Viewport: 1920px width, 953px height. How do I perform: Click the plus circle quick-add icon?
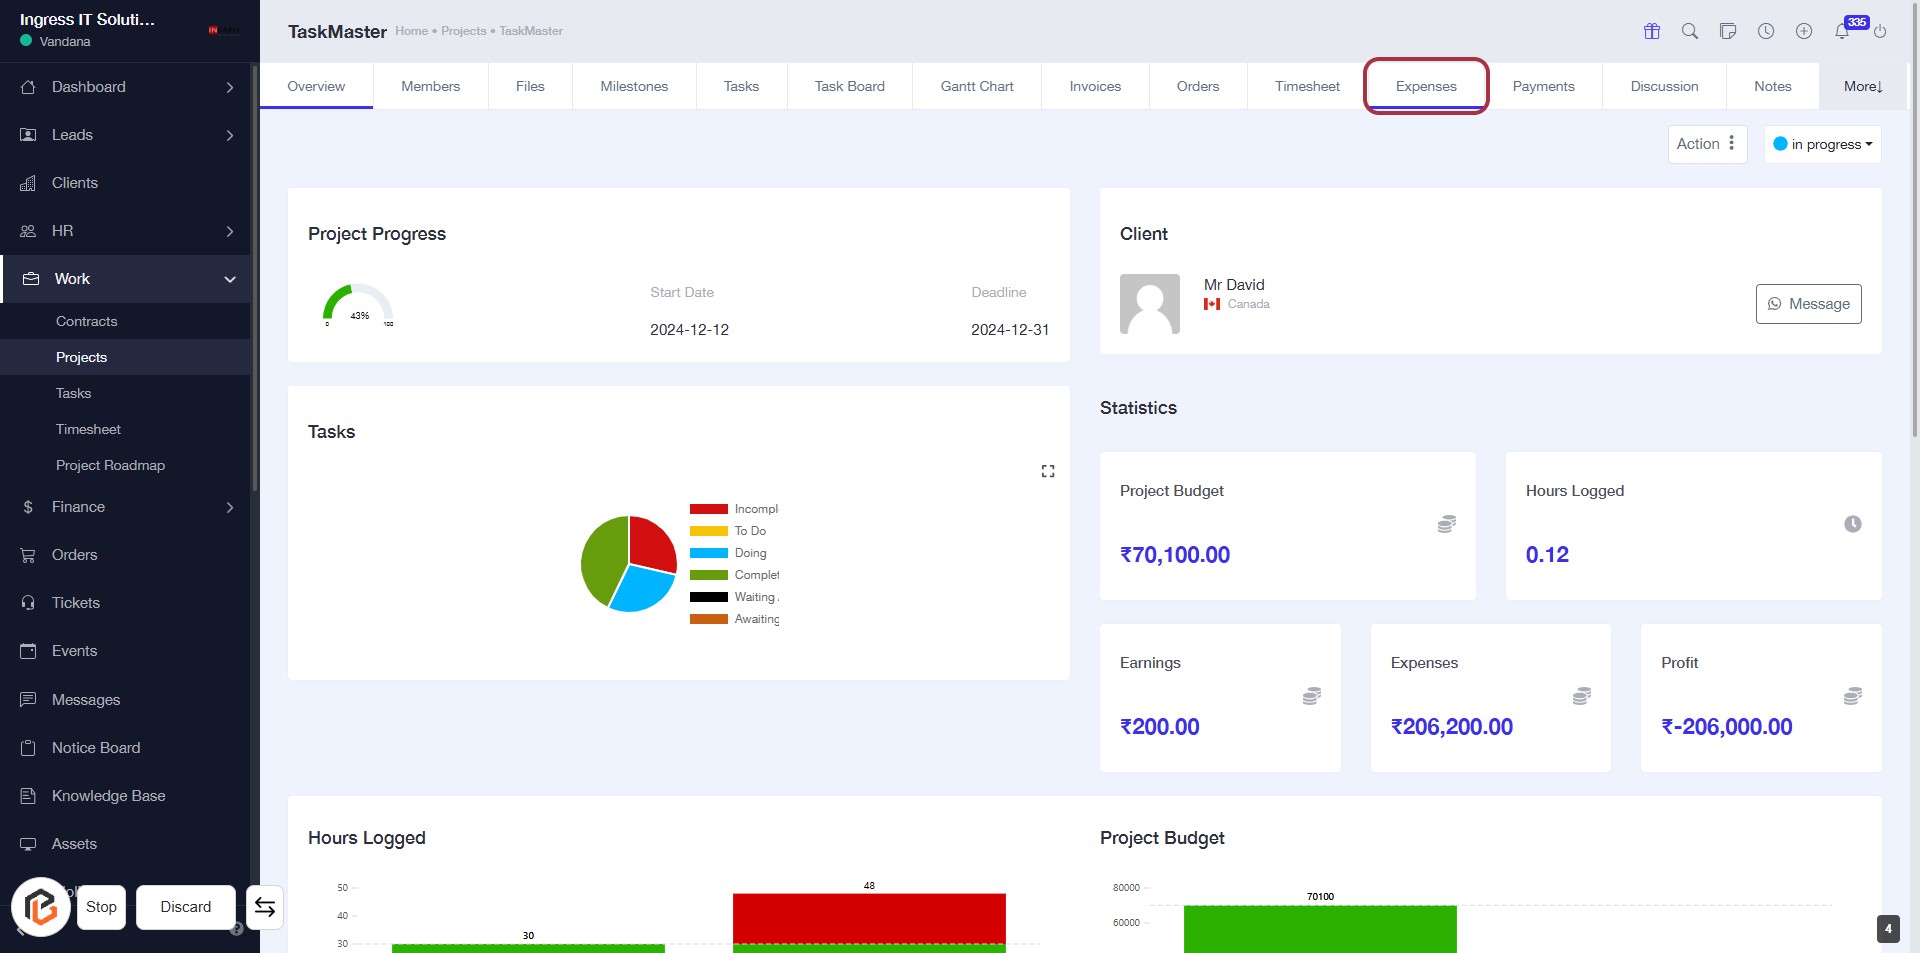click(1804, 31)
